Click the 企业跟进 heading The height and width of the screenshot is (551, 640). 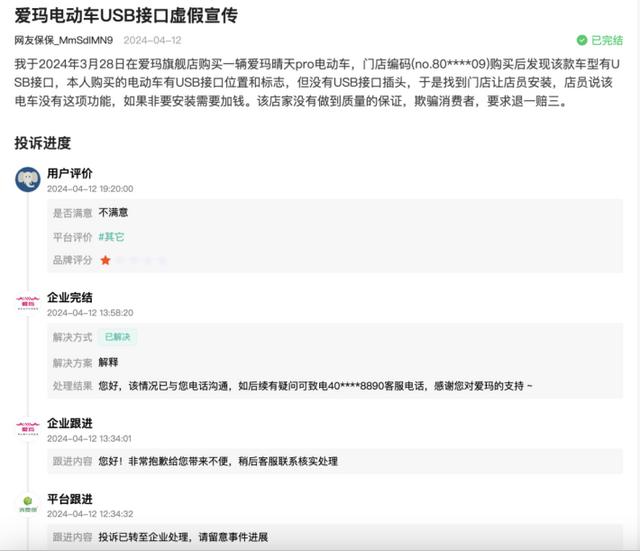pos(70,423)
